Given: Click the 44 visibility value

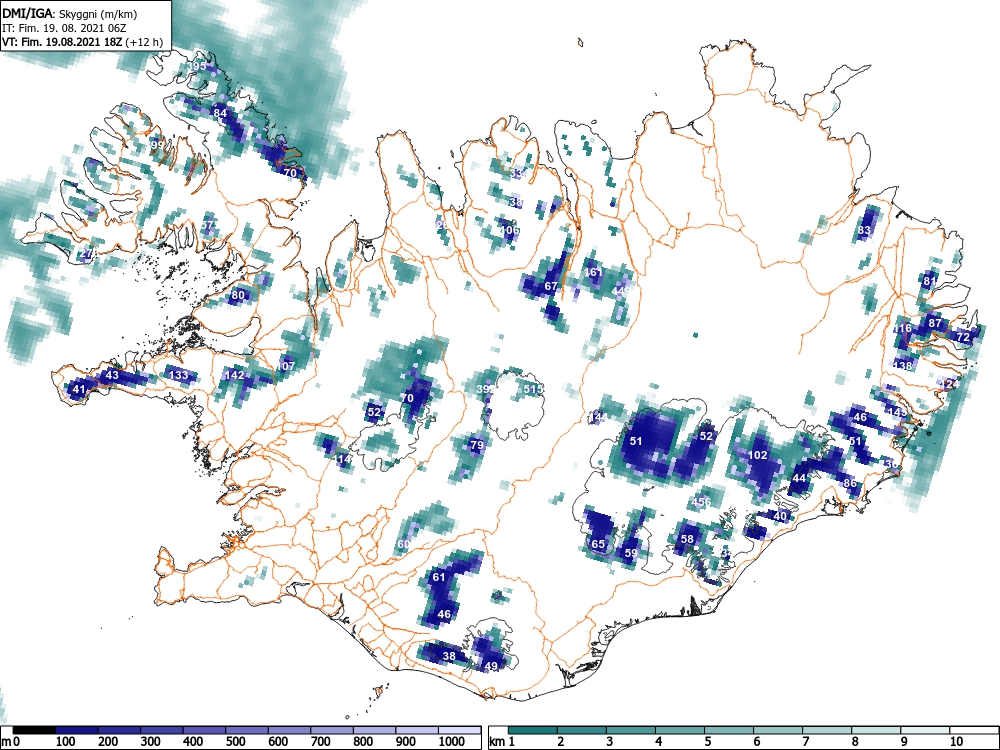Looking at the screenshot, I should [799, 478].
